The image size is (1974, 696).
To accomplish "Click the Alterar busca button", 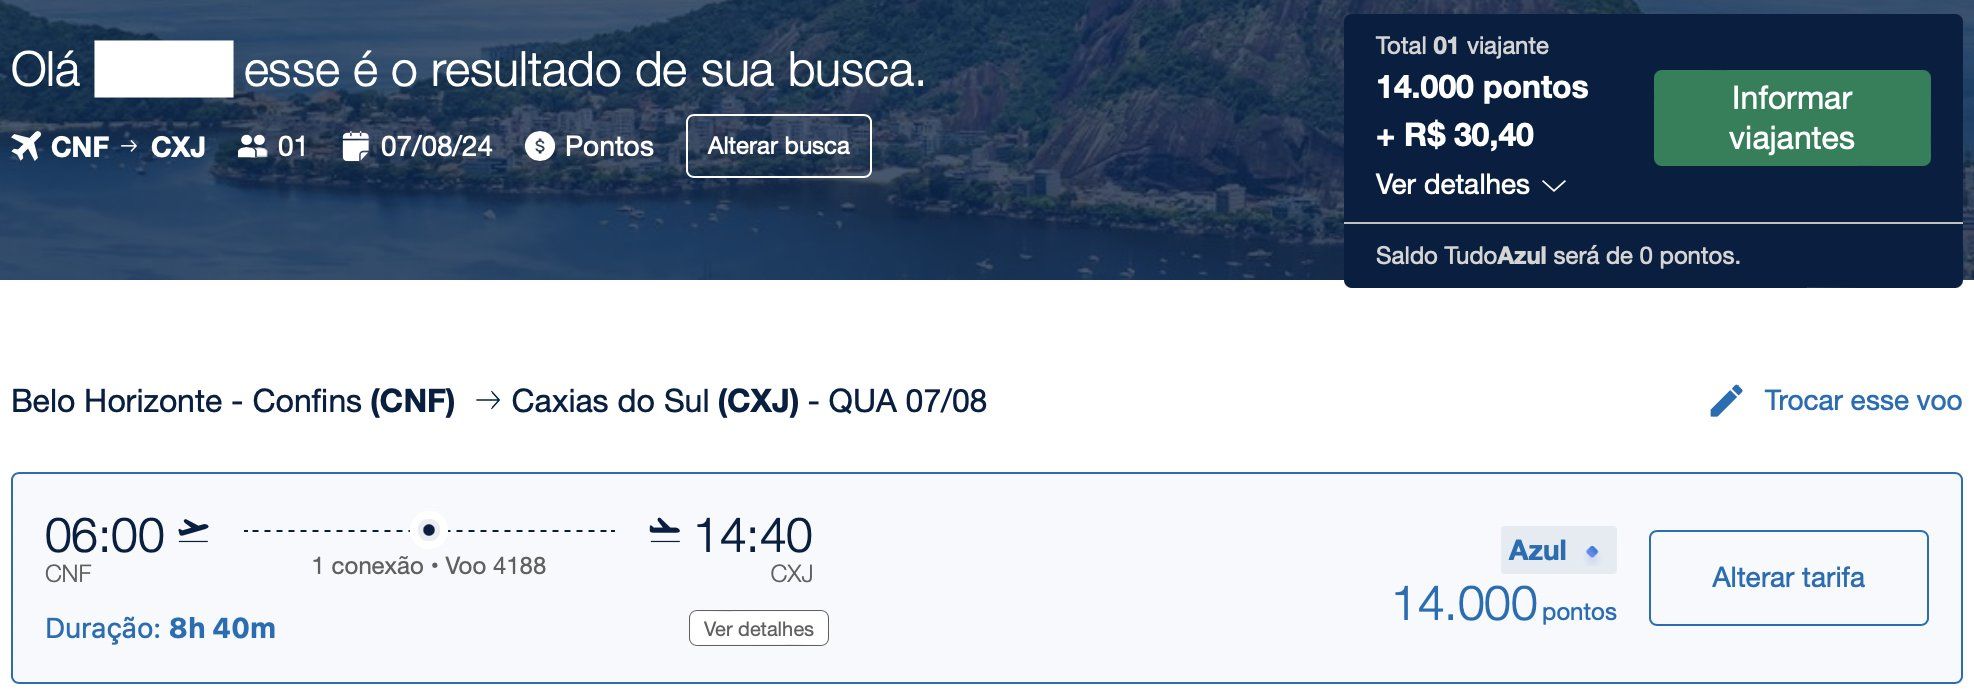I will pyautogui.click(x=779, y=146).
